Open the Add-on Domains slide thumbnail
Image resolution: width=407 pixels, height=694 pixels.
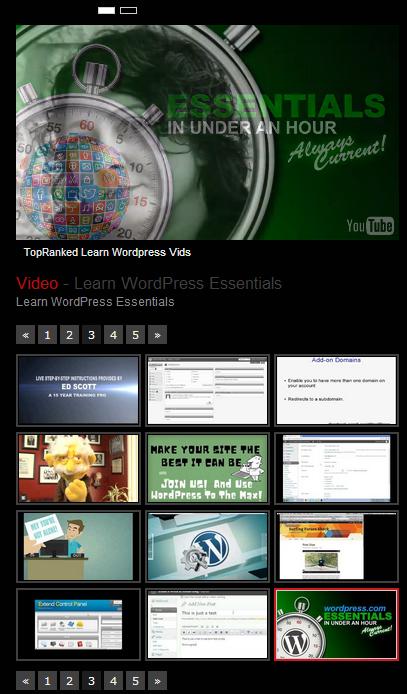click(336, 390)
